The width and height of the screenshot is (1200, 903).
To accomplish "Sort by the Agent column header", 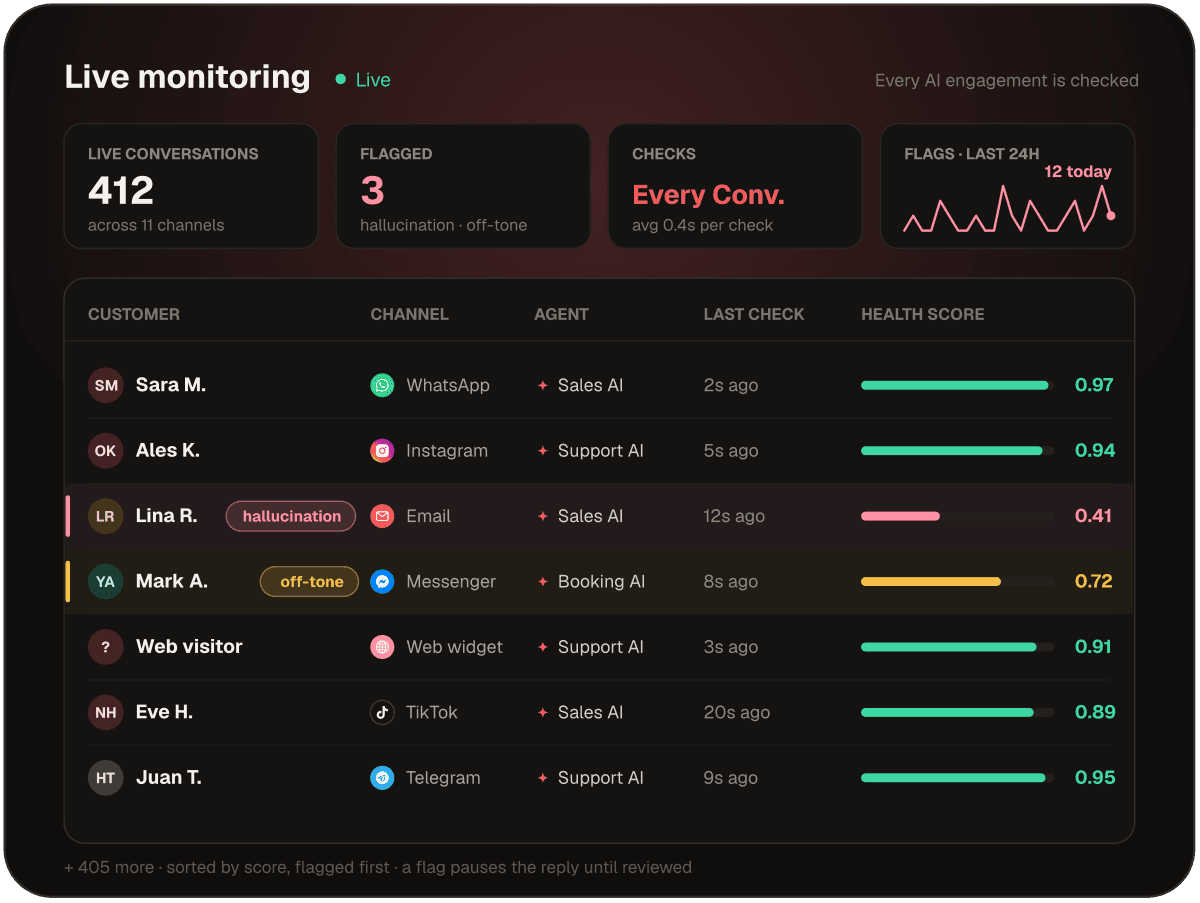I will (x=562, y=314).
